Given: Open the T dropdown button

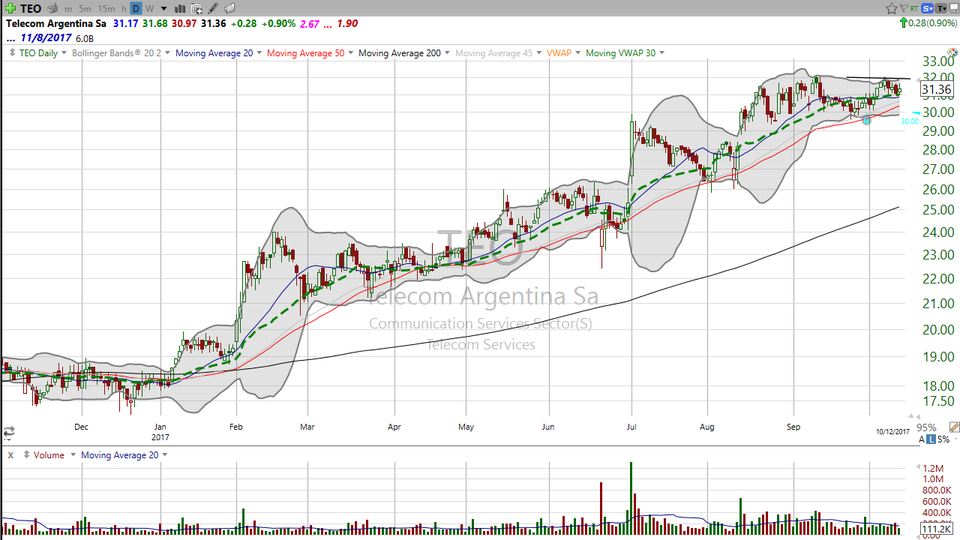Looking at the screenshot, I should coord(941,9).
